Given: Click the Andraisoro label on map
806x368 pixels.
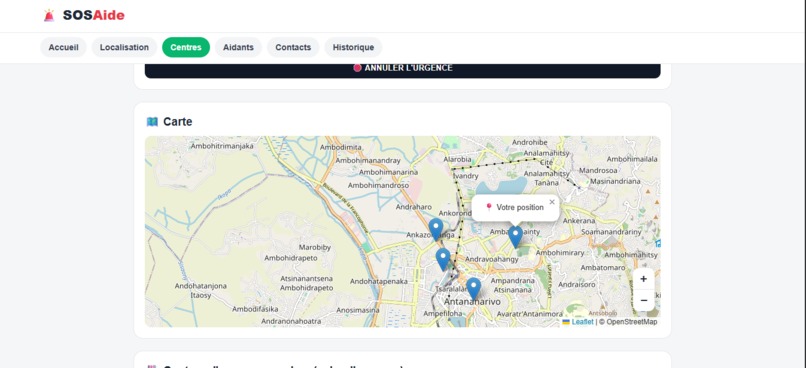Looking at the screenshot, I should [577, 284].
